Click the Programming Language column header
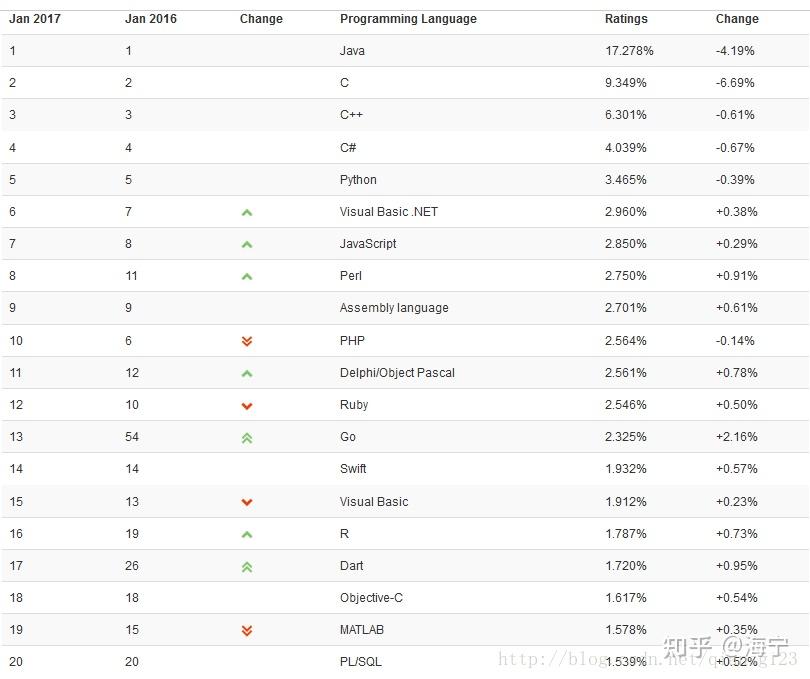The image size is (810, 679). point(408,19)
